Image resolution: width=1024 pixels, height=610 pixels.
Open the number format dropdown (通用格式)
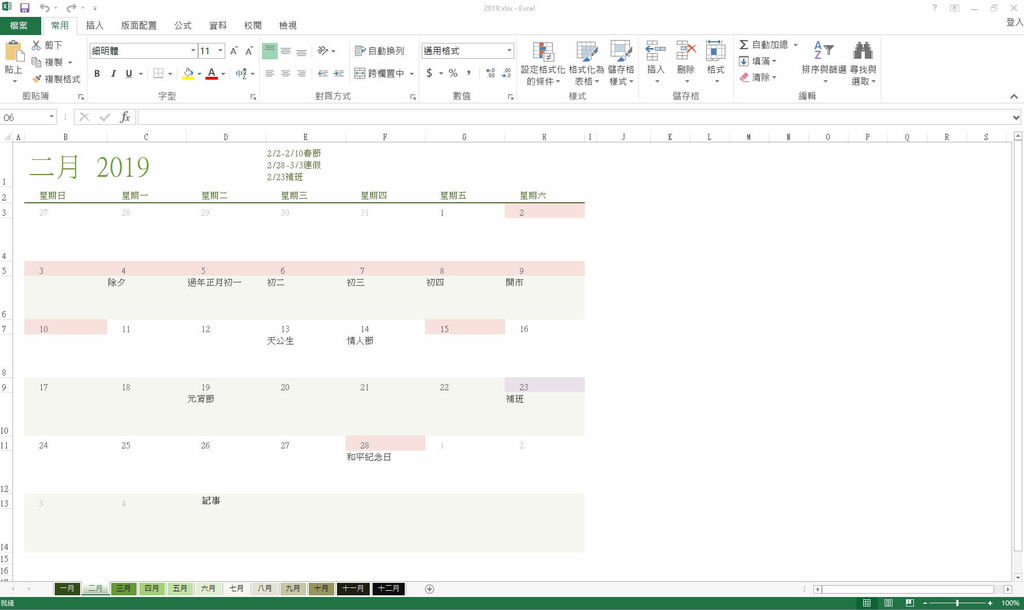coord(509,50)
